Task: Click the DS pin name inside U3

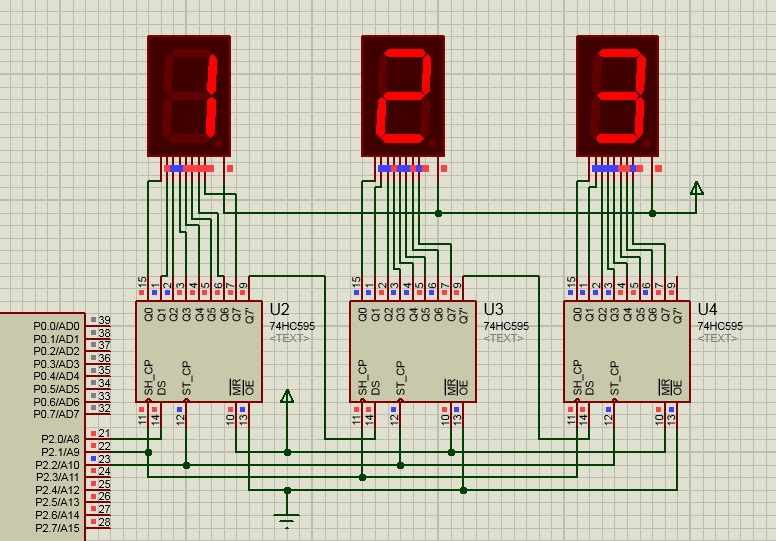Action: (x=376, y=388)
